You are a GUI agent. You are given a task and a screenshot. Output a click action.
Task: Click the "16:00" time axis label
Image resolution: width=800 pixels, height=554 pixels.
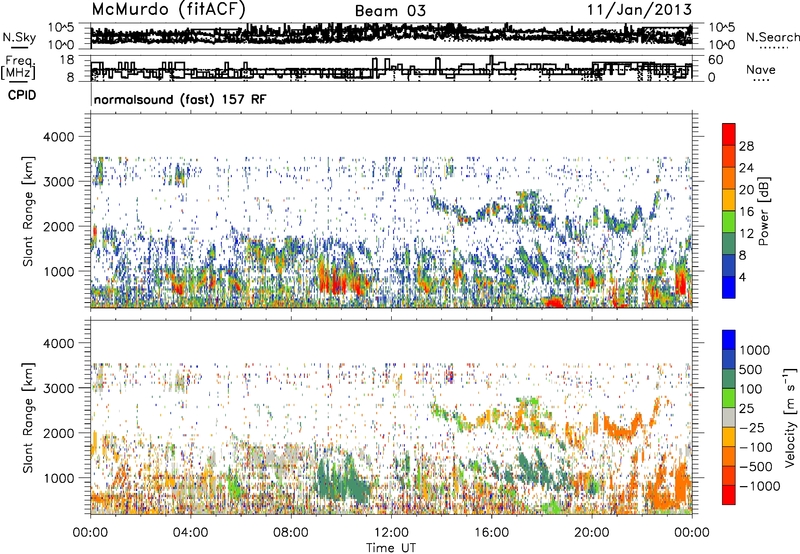coord(491,533)
